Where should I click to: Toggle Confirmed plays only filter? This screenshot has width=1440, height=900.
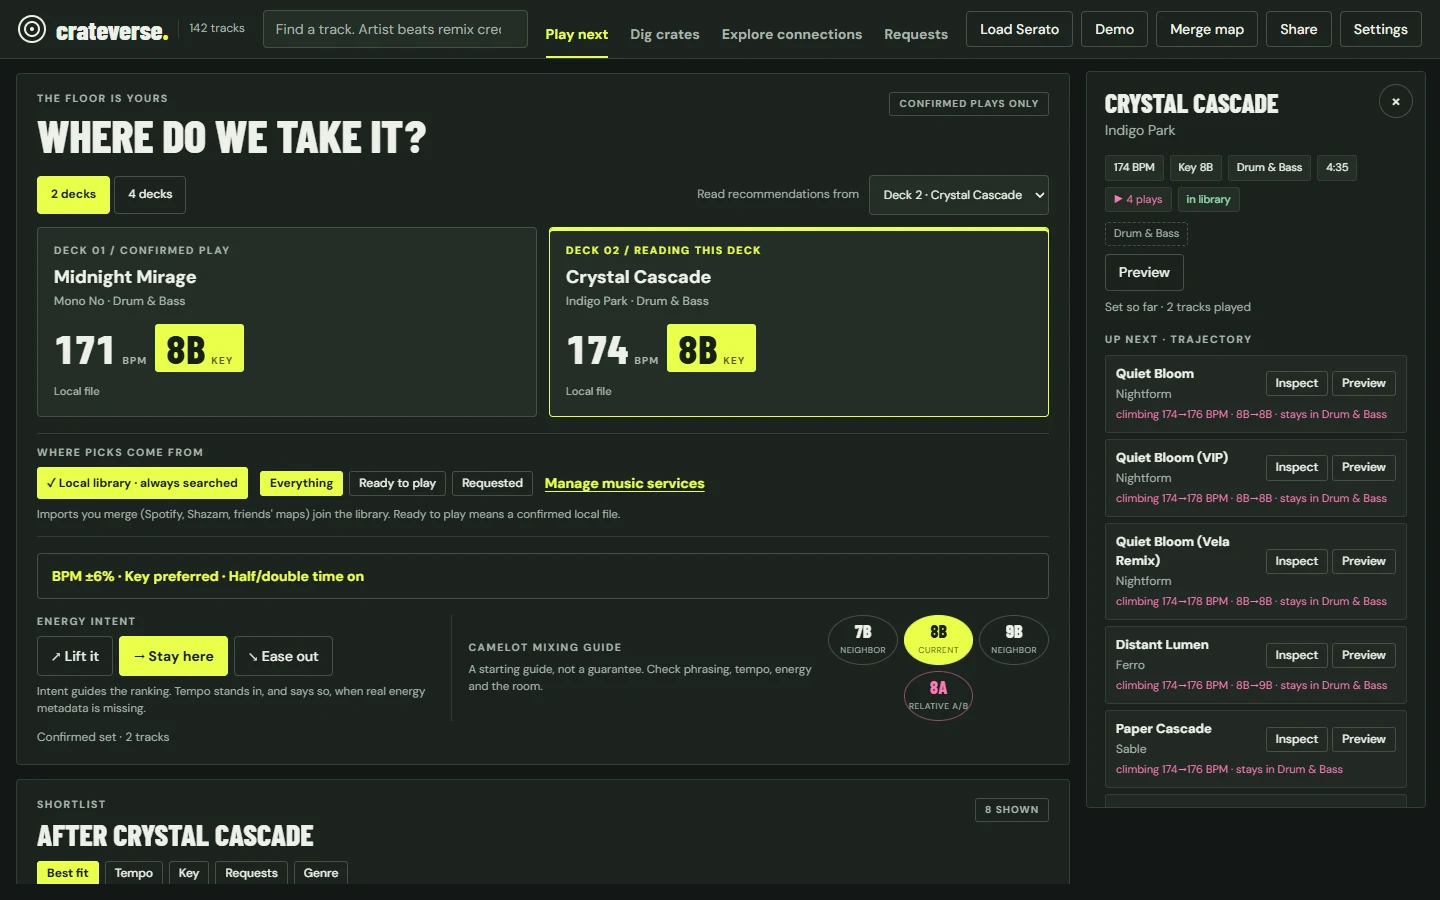pos(969,104)
